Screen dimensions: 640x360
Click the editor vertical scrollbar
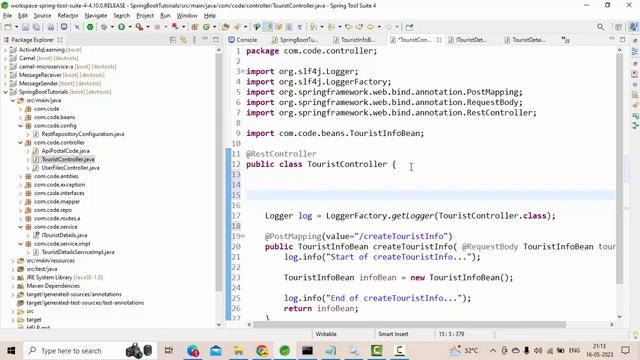tap(619, 169)
